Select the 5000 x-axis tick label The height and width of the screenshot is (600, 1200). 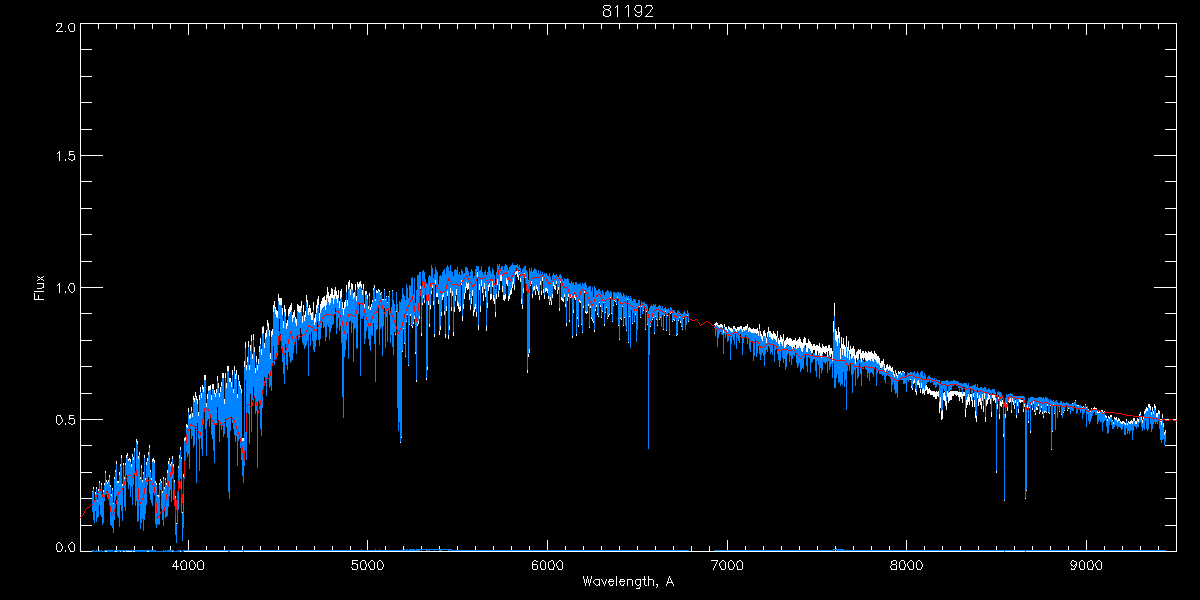click(367, 563)
